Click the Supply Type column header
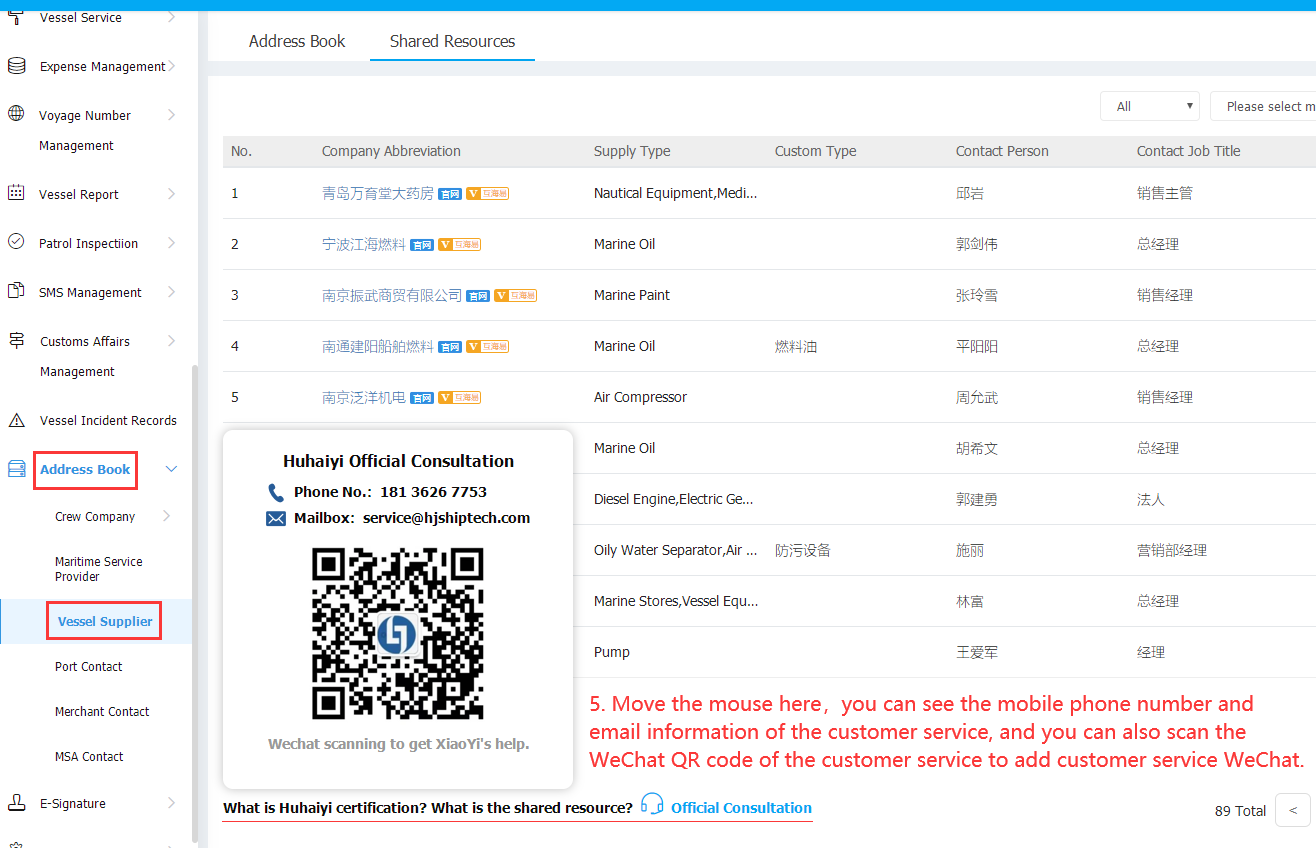Screen dimensions: 1316x848 click(632, 152)
